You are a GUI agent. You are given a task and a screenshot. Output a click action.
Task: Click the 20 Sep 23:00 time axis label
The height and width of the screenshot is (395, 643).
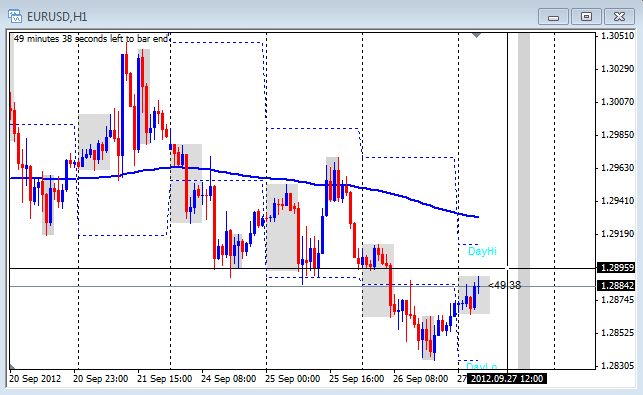point(100,378)
